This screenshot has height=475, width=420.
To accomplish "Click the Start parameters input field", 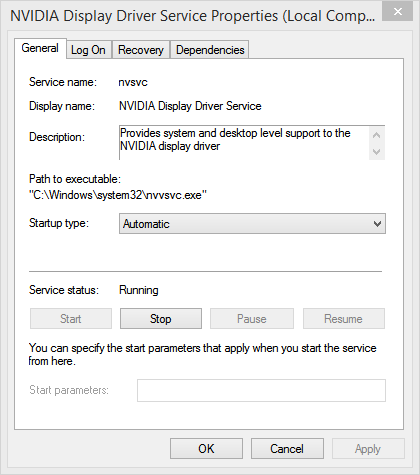I will click(x=261, y=390).
